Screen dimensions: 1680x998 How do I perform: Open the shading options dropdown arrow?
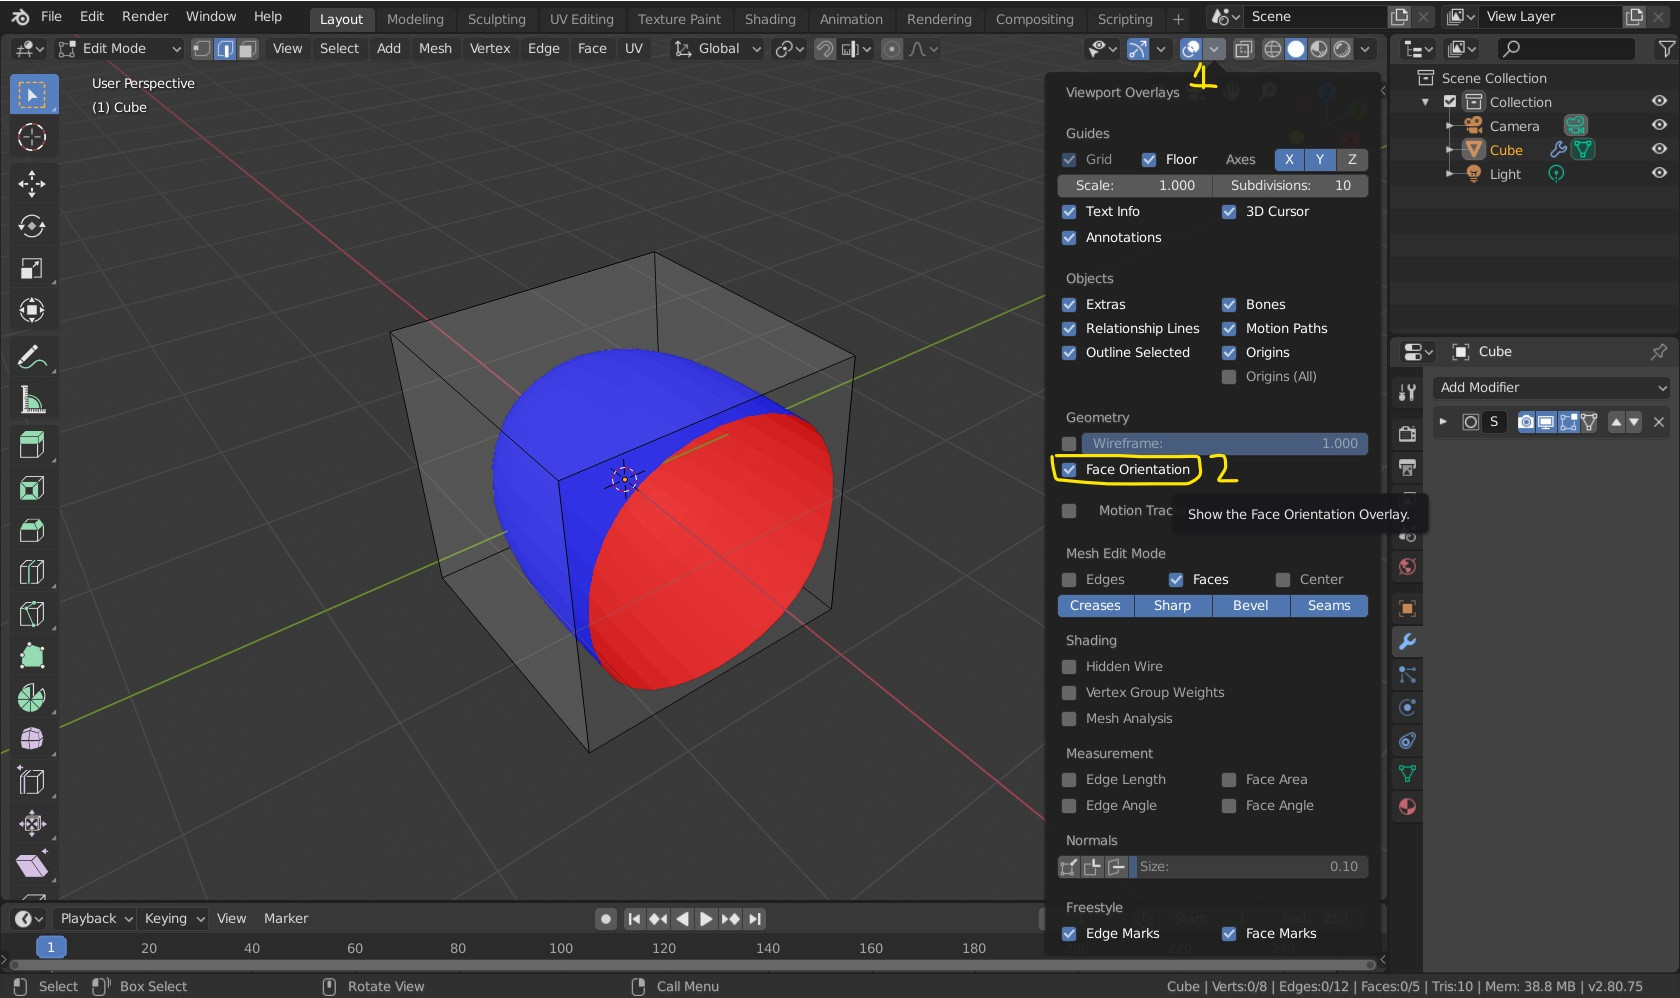(1365, 49)
